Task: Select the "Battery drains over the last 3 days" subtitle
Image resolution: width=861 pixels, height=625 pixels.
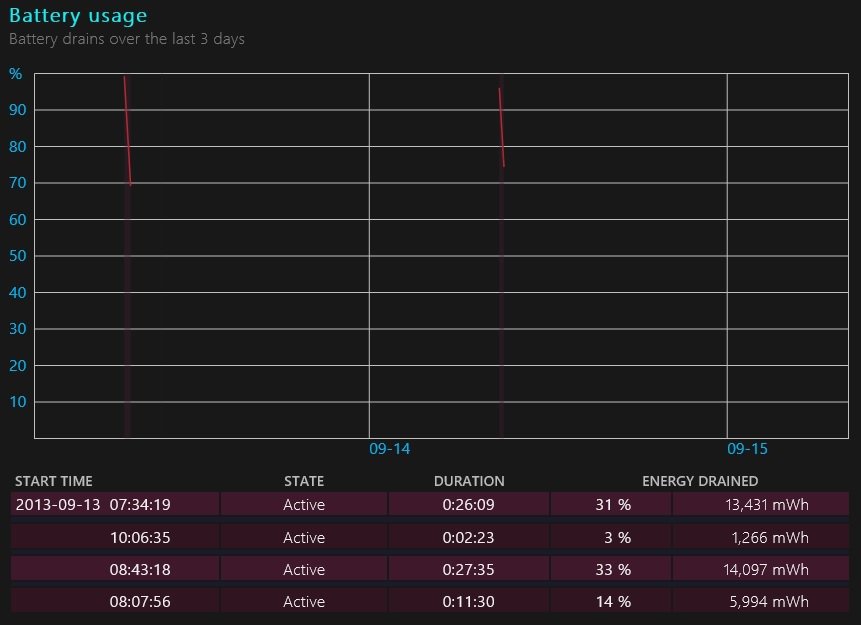Action: pos(127,39)
